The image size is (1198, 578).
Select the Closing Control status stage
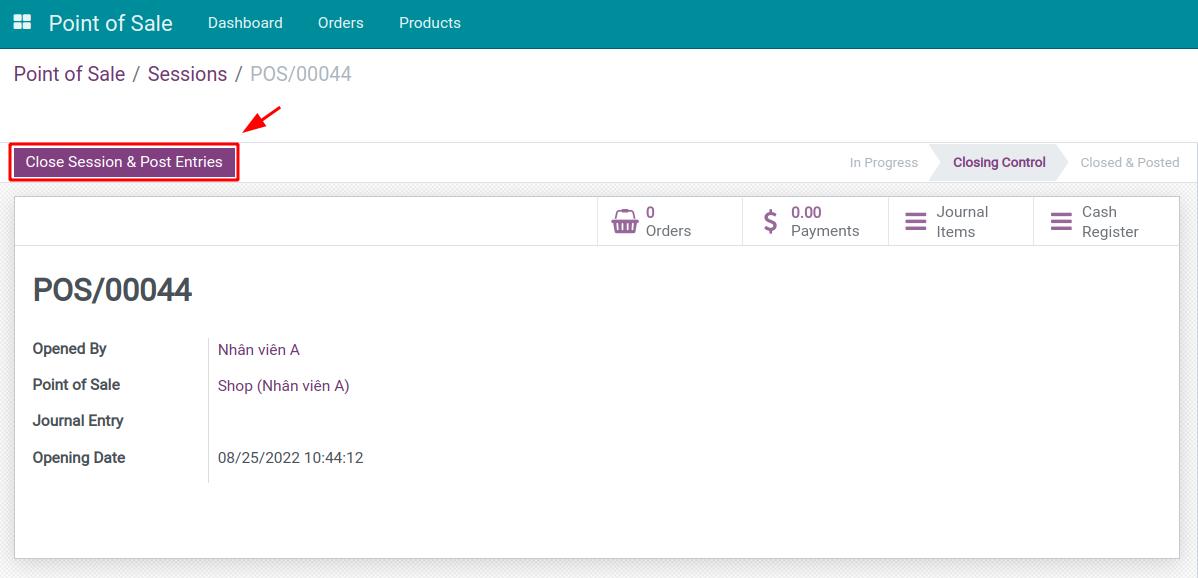[x=999, y=162]
